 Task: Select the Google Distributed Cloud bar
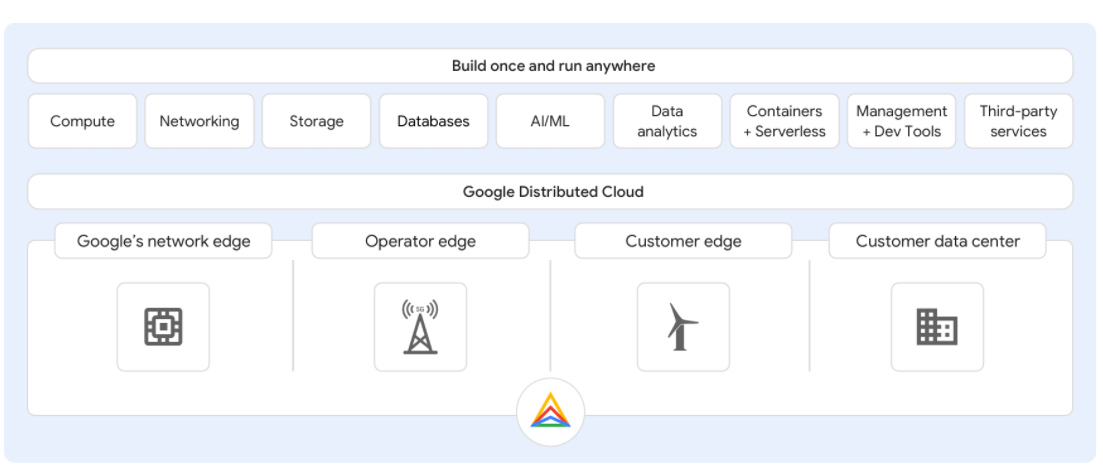pos(550,191)
